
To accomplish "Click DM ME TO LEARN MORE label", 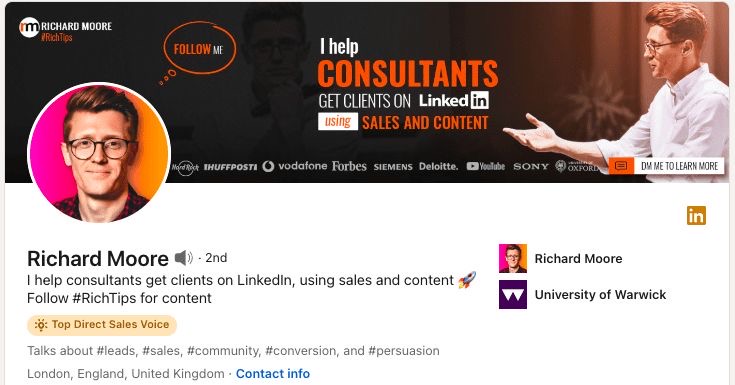I will point(679,166).
